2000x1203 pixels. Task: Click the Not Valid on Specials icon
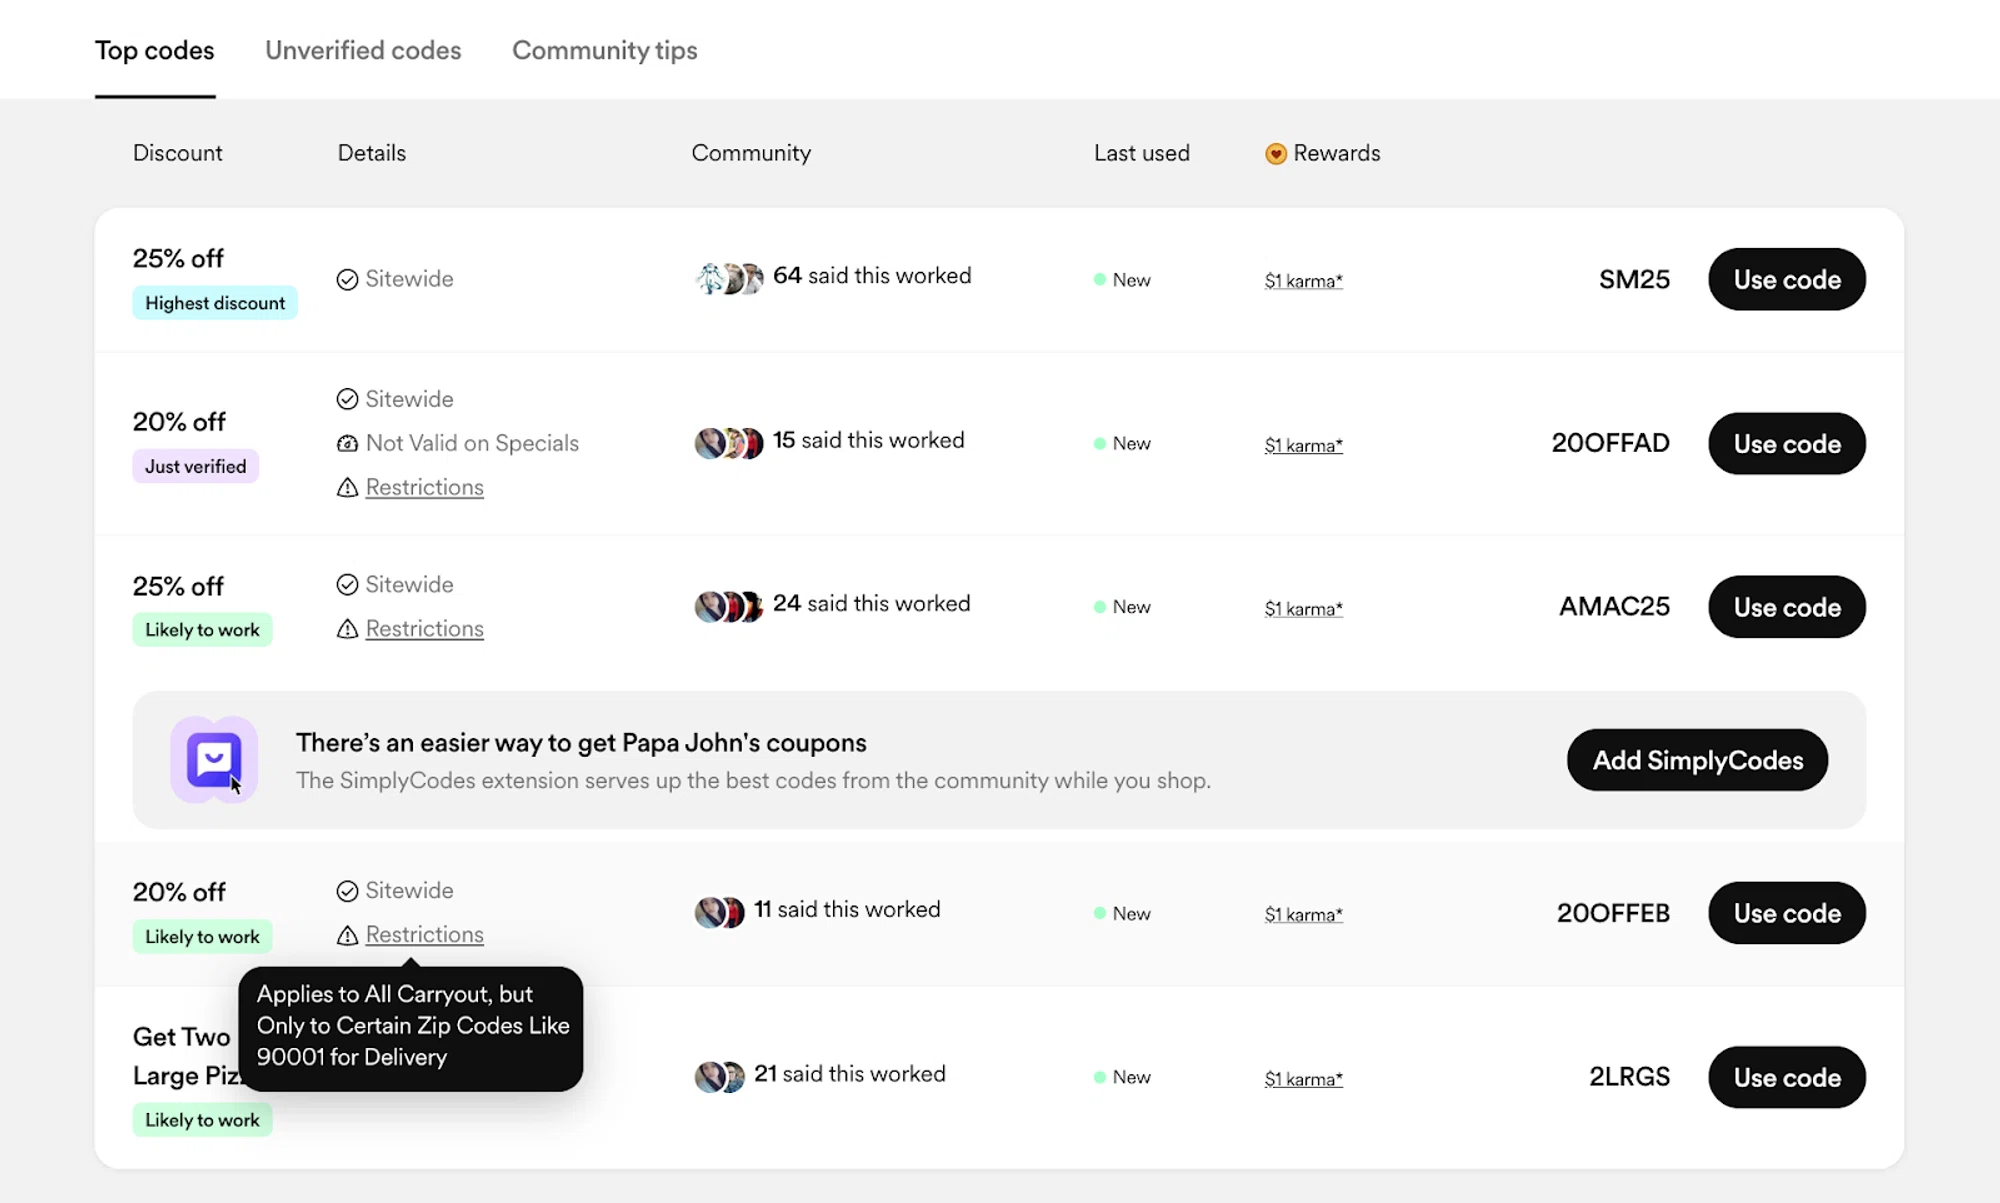point(347,443)
